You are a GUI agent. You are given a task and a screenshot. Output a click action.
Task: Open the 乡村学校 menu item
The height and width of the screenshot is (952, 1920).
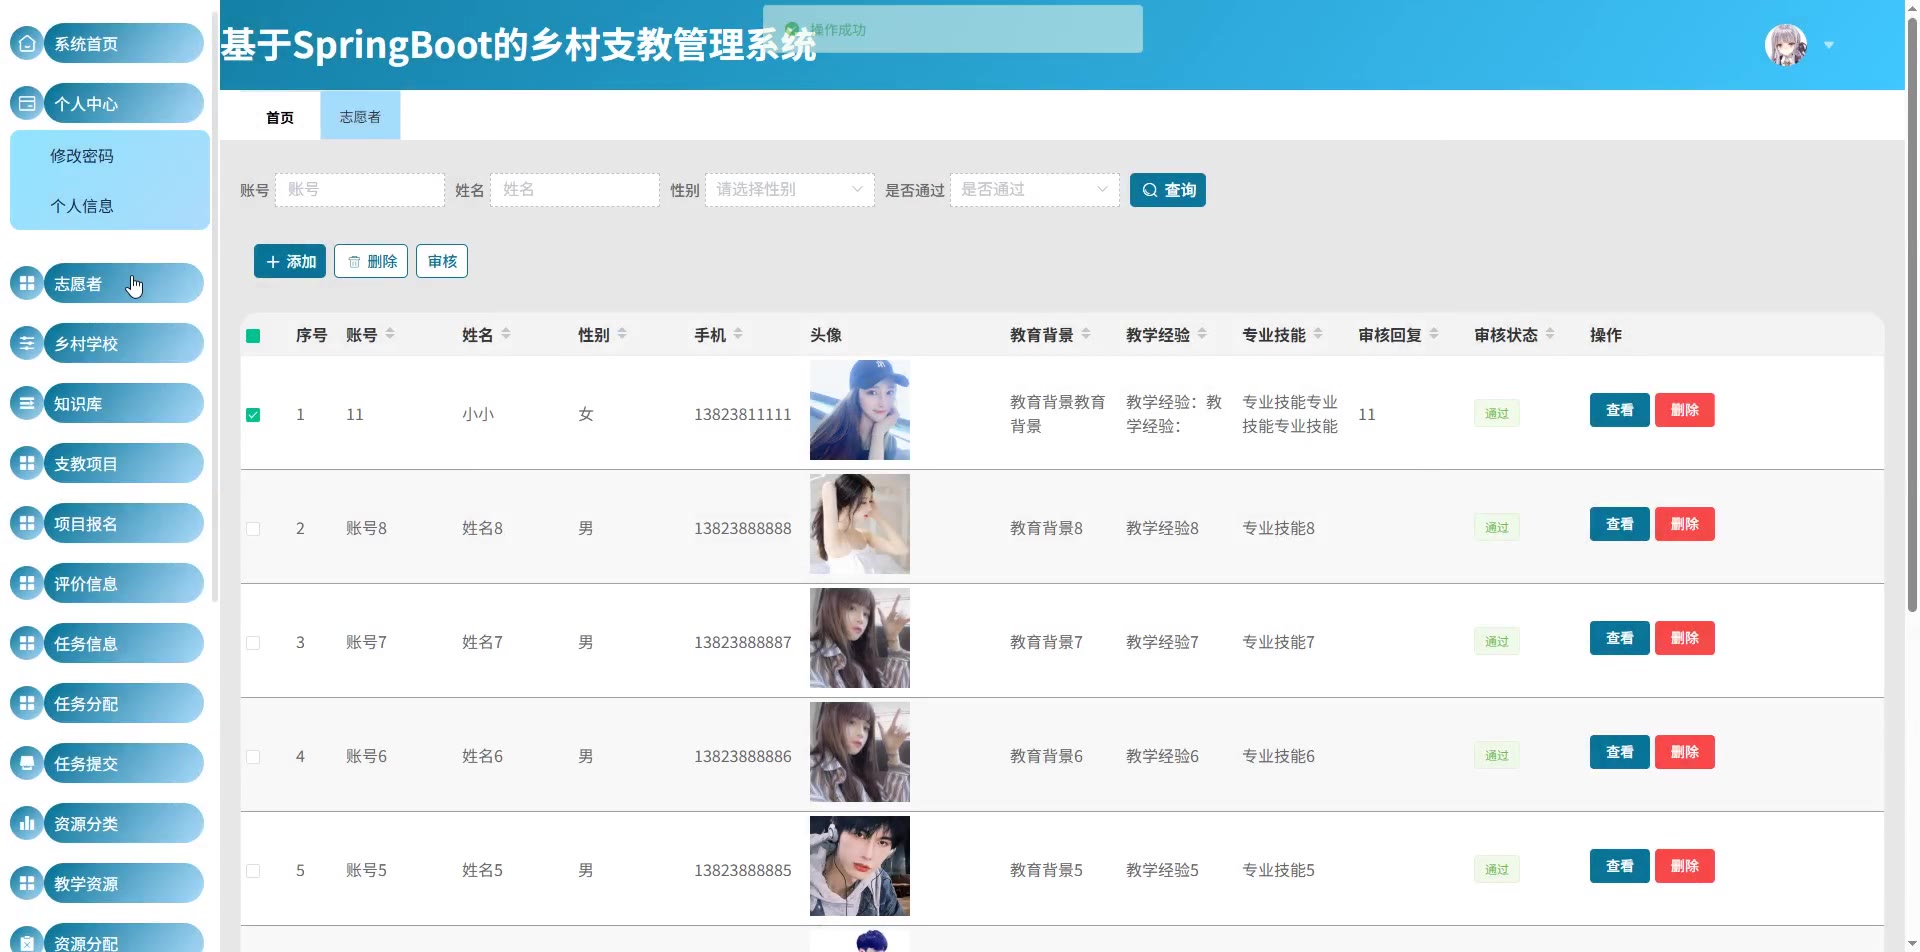pyautogui.click(x=123, y=343)
